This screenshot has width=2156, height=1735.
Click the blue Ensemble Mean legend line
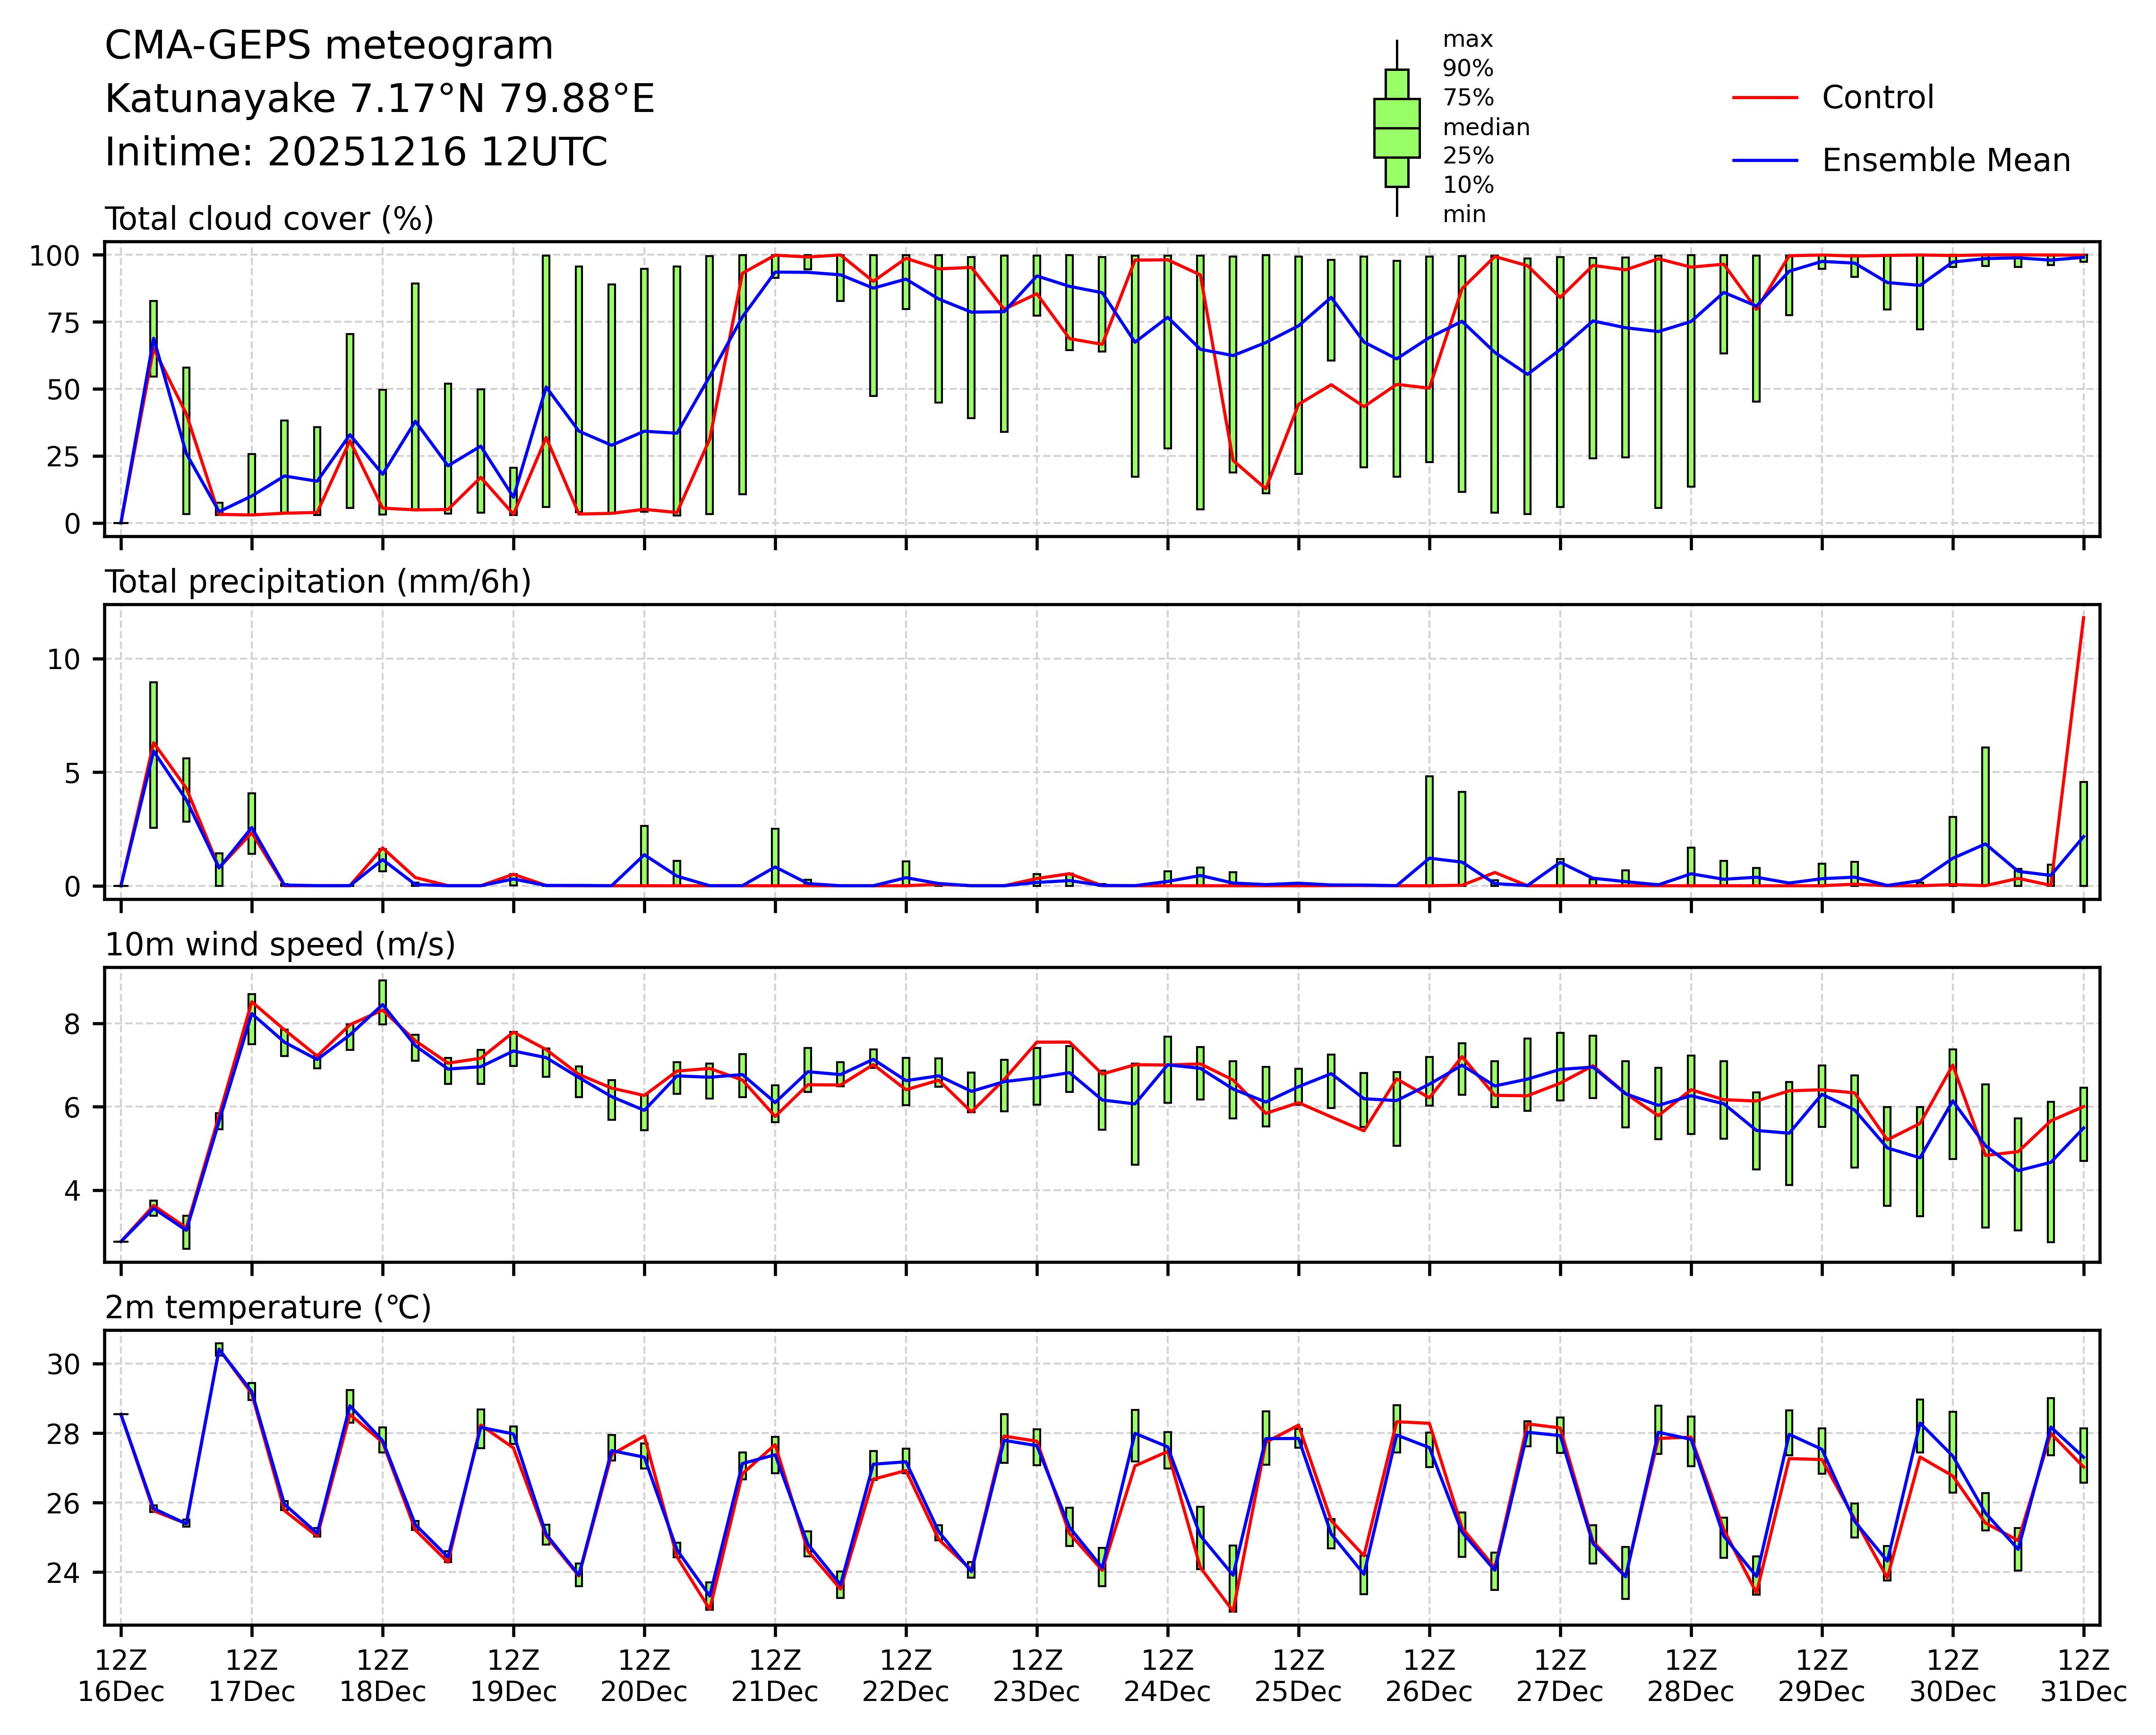click(1765, 161)
